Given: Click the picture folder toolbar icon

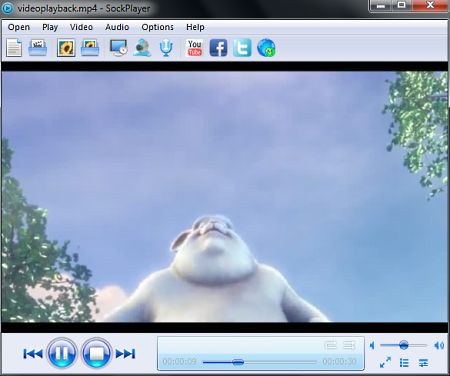Looking at the screenshot, I should click(x=90, y=48).
